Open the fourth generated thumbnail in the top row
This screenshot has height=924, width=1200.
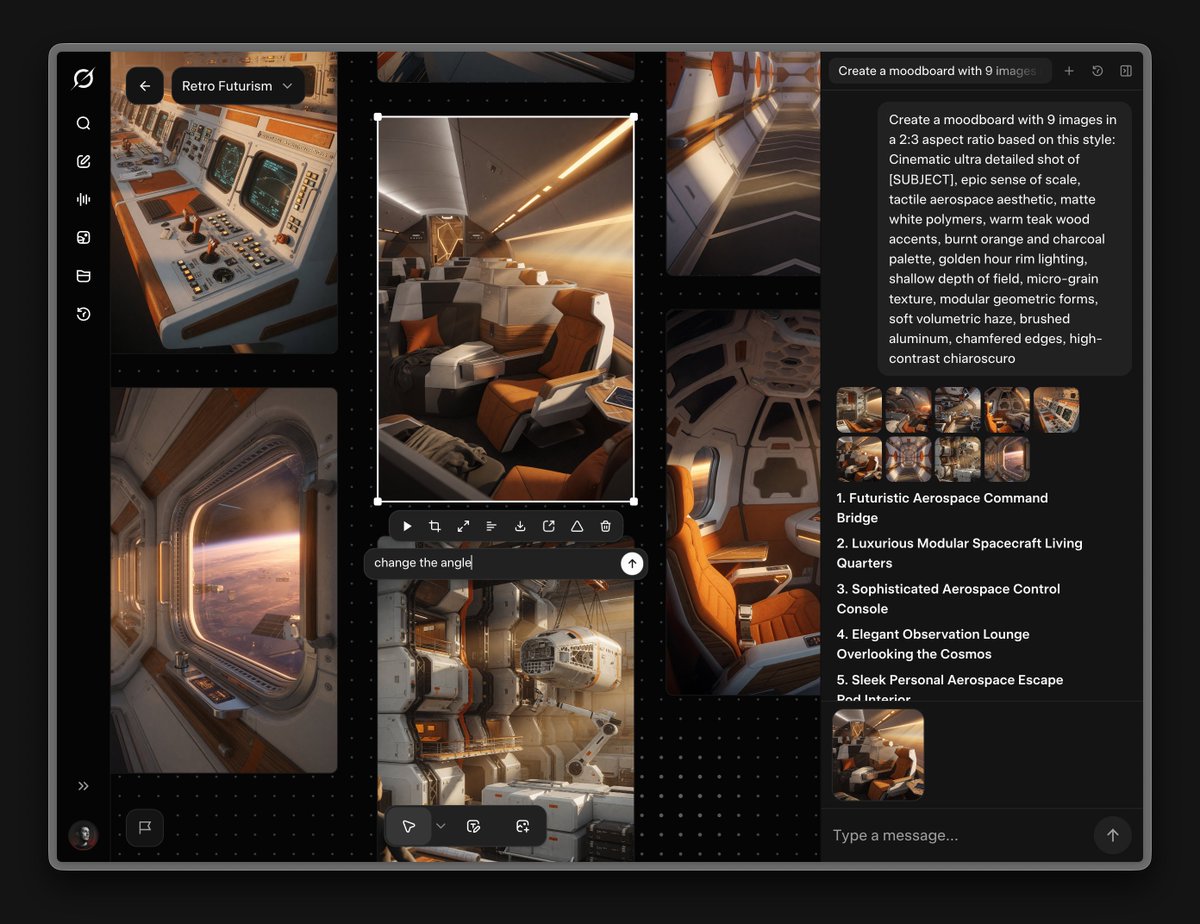point(1006,410)
